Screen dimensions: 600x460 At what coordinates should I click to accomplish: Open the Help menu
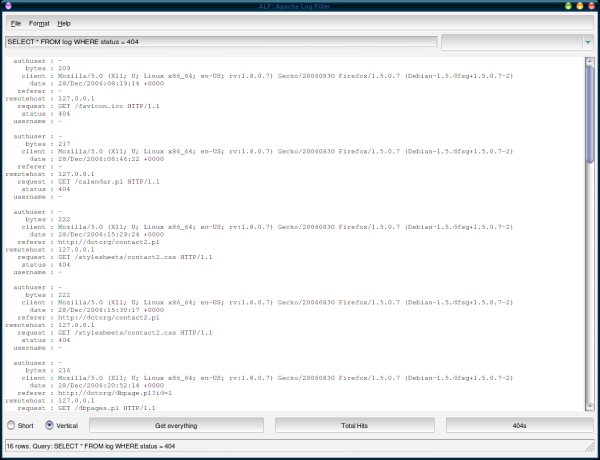pos(64,23)
